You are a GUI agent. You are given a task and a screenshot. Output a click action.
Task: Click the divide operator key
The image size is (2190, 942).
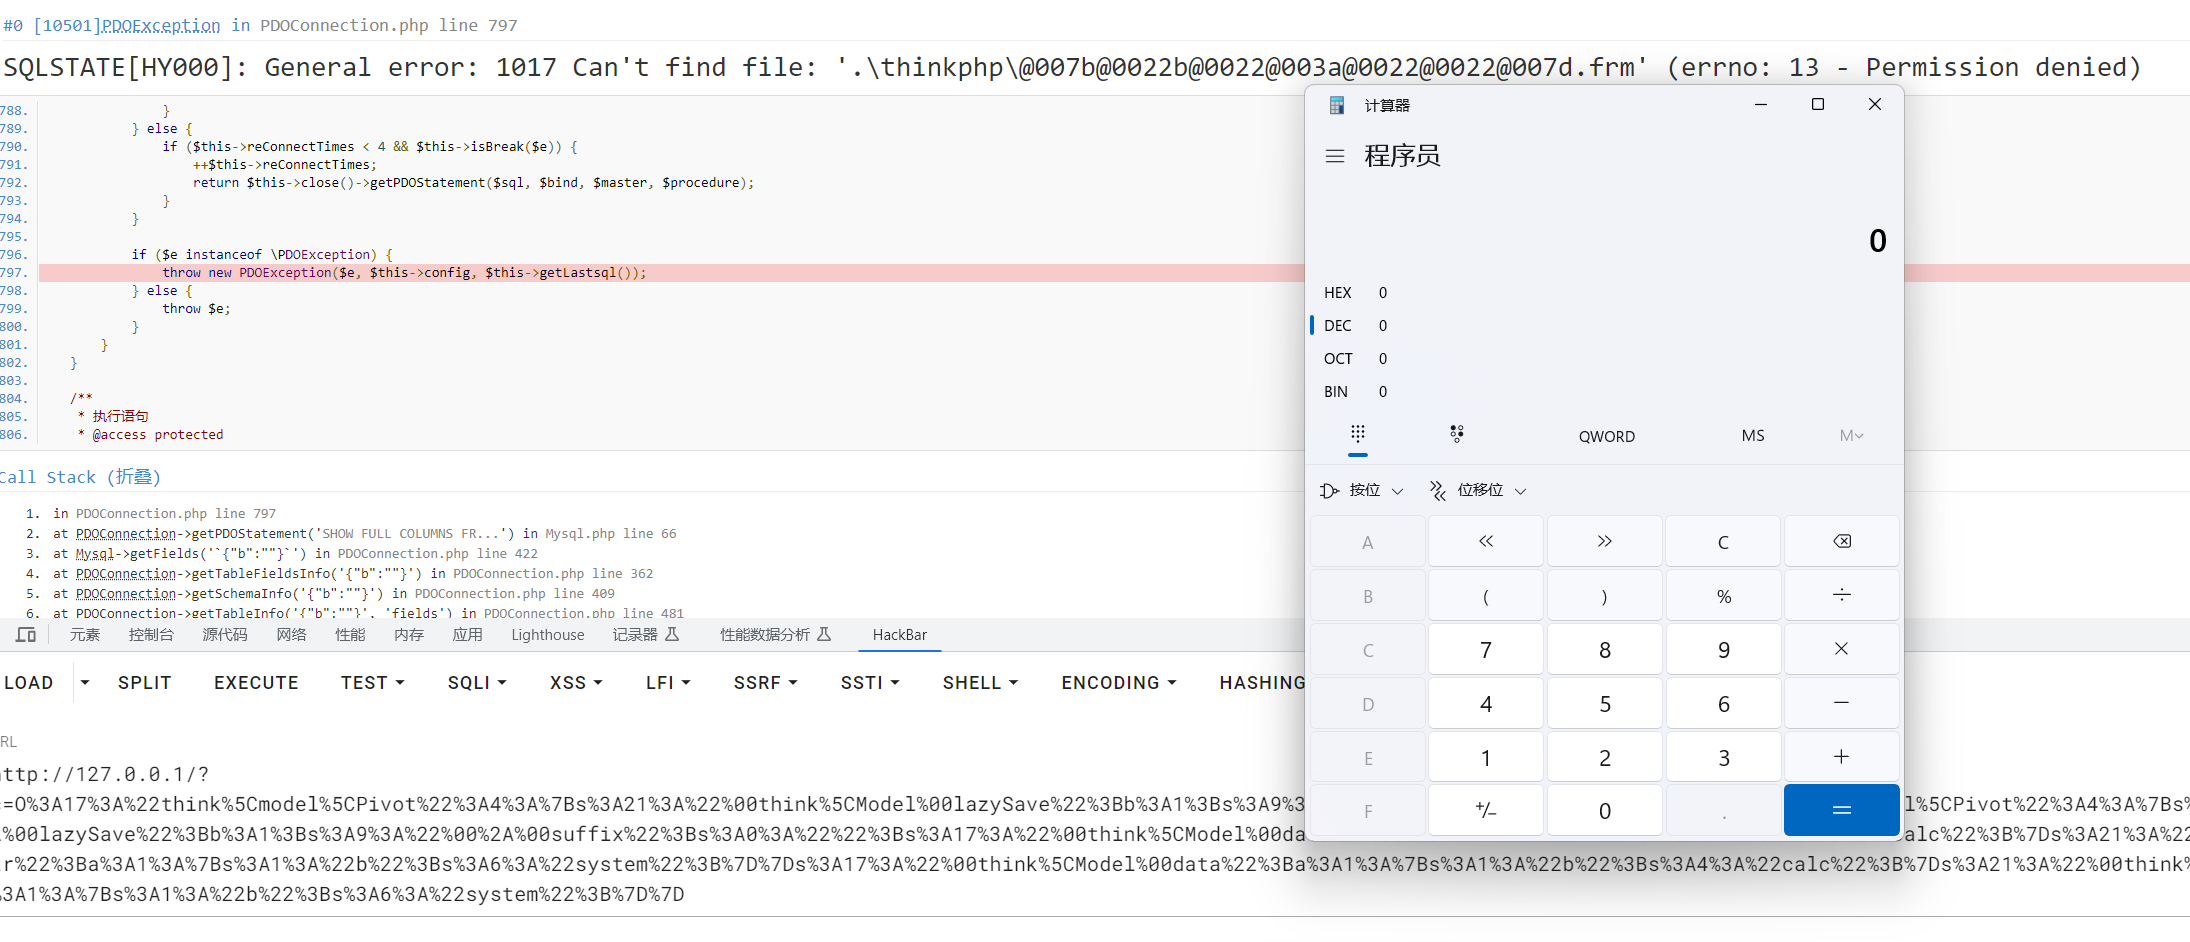point(1841,595)
